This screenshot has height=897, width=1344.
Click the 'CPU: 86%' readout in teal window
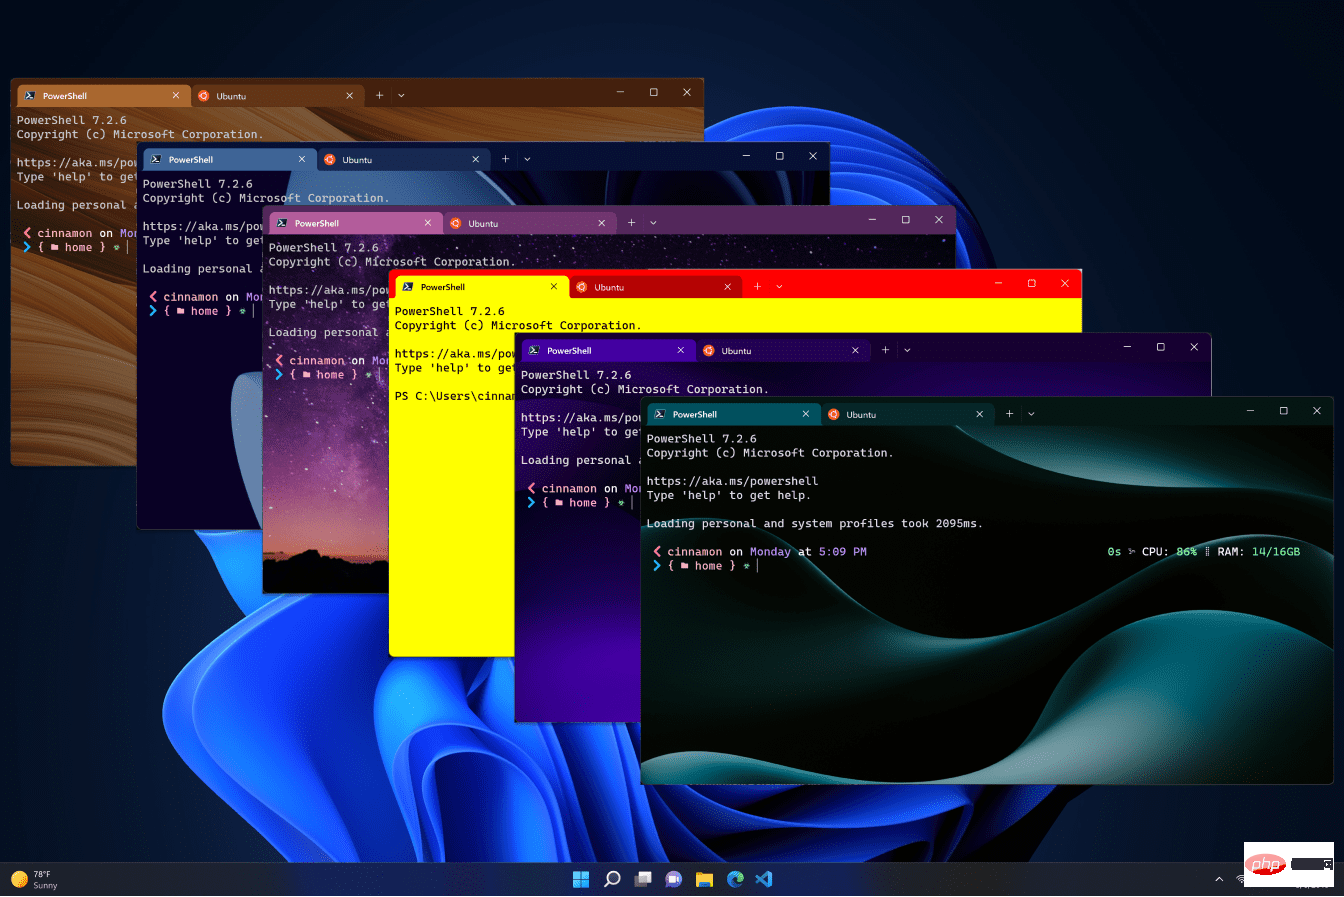1169,552
